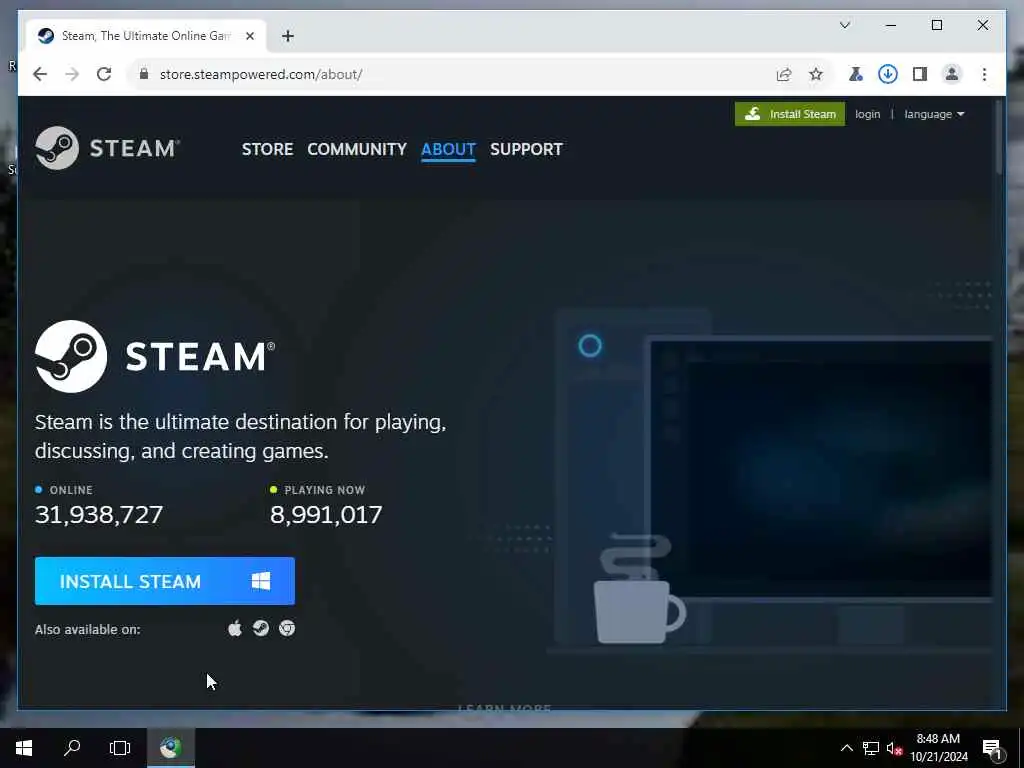Open the notification center icon

(992, 749)
